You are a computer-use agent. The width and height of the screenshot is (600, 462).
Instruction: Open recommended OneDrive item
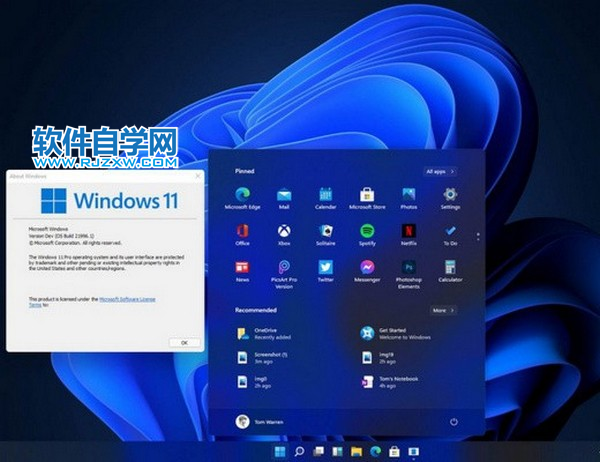pyautogui.click(x=264, y=333)
